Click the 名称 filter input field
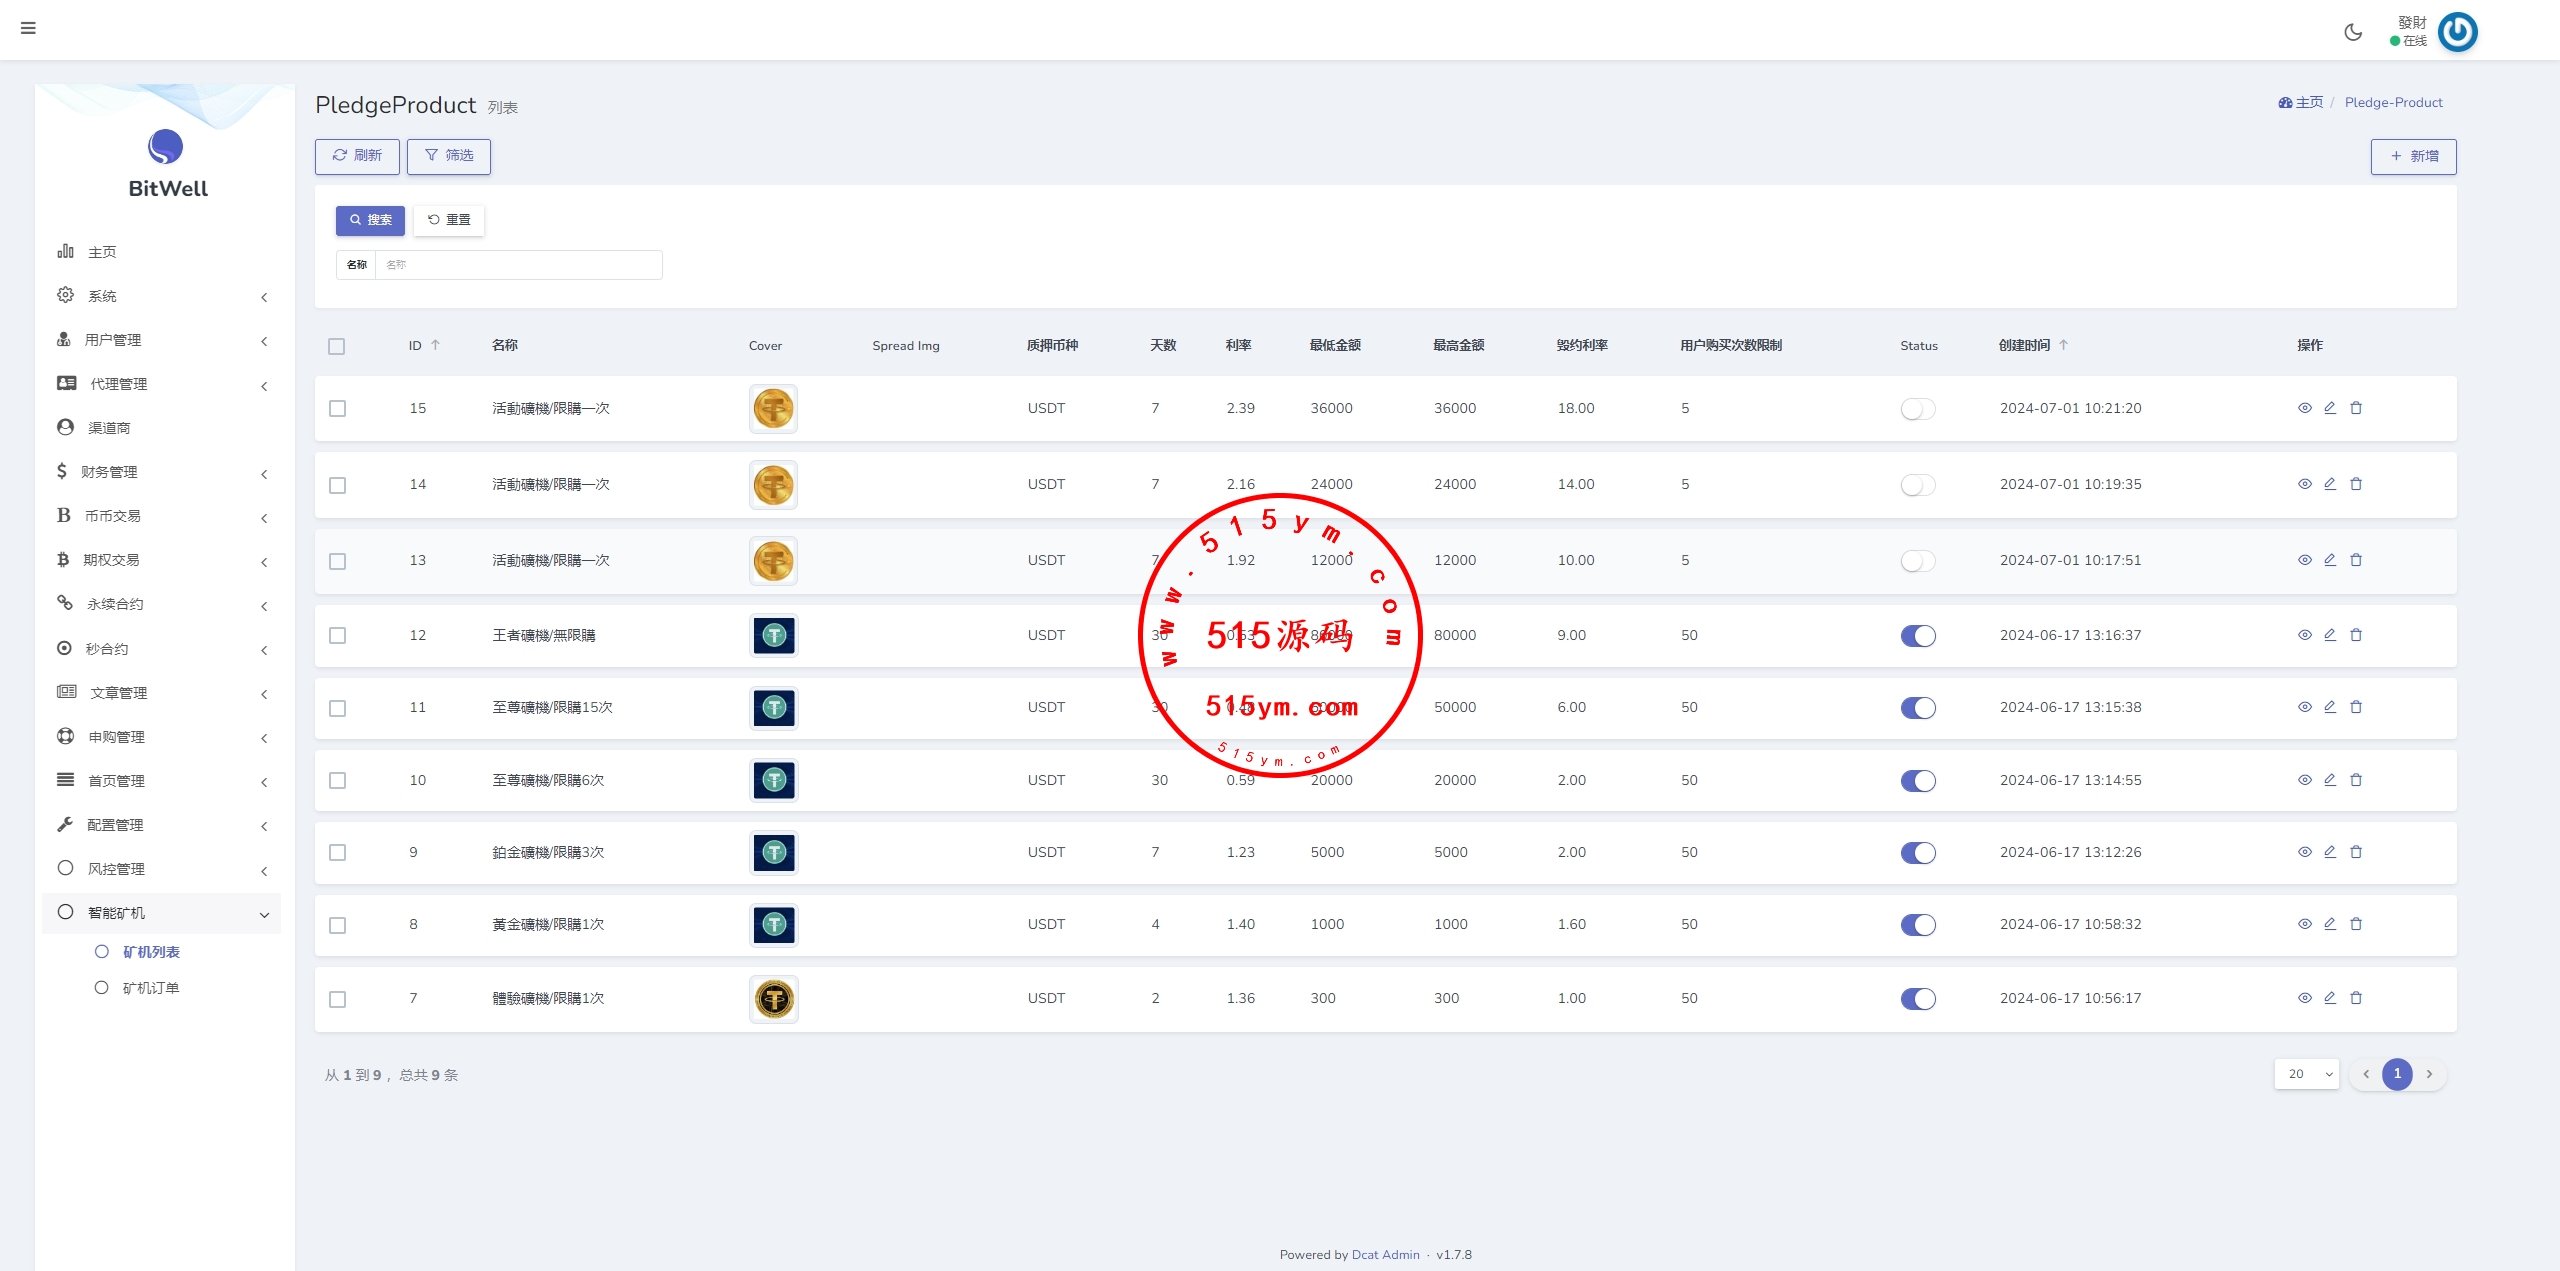The width and height of the screenshot is (2560, 1271). (x=517, y=265)
